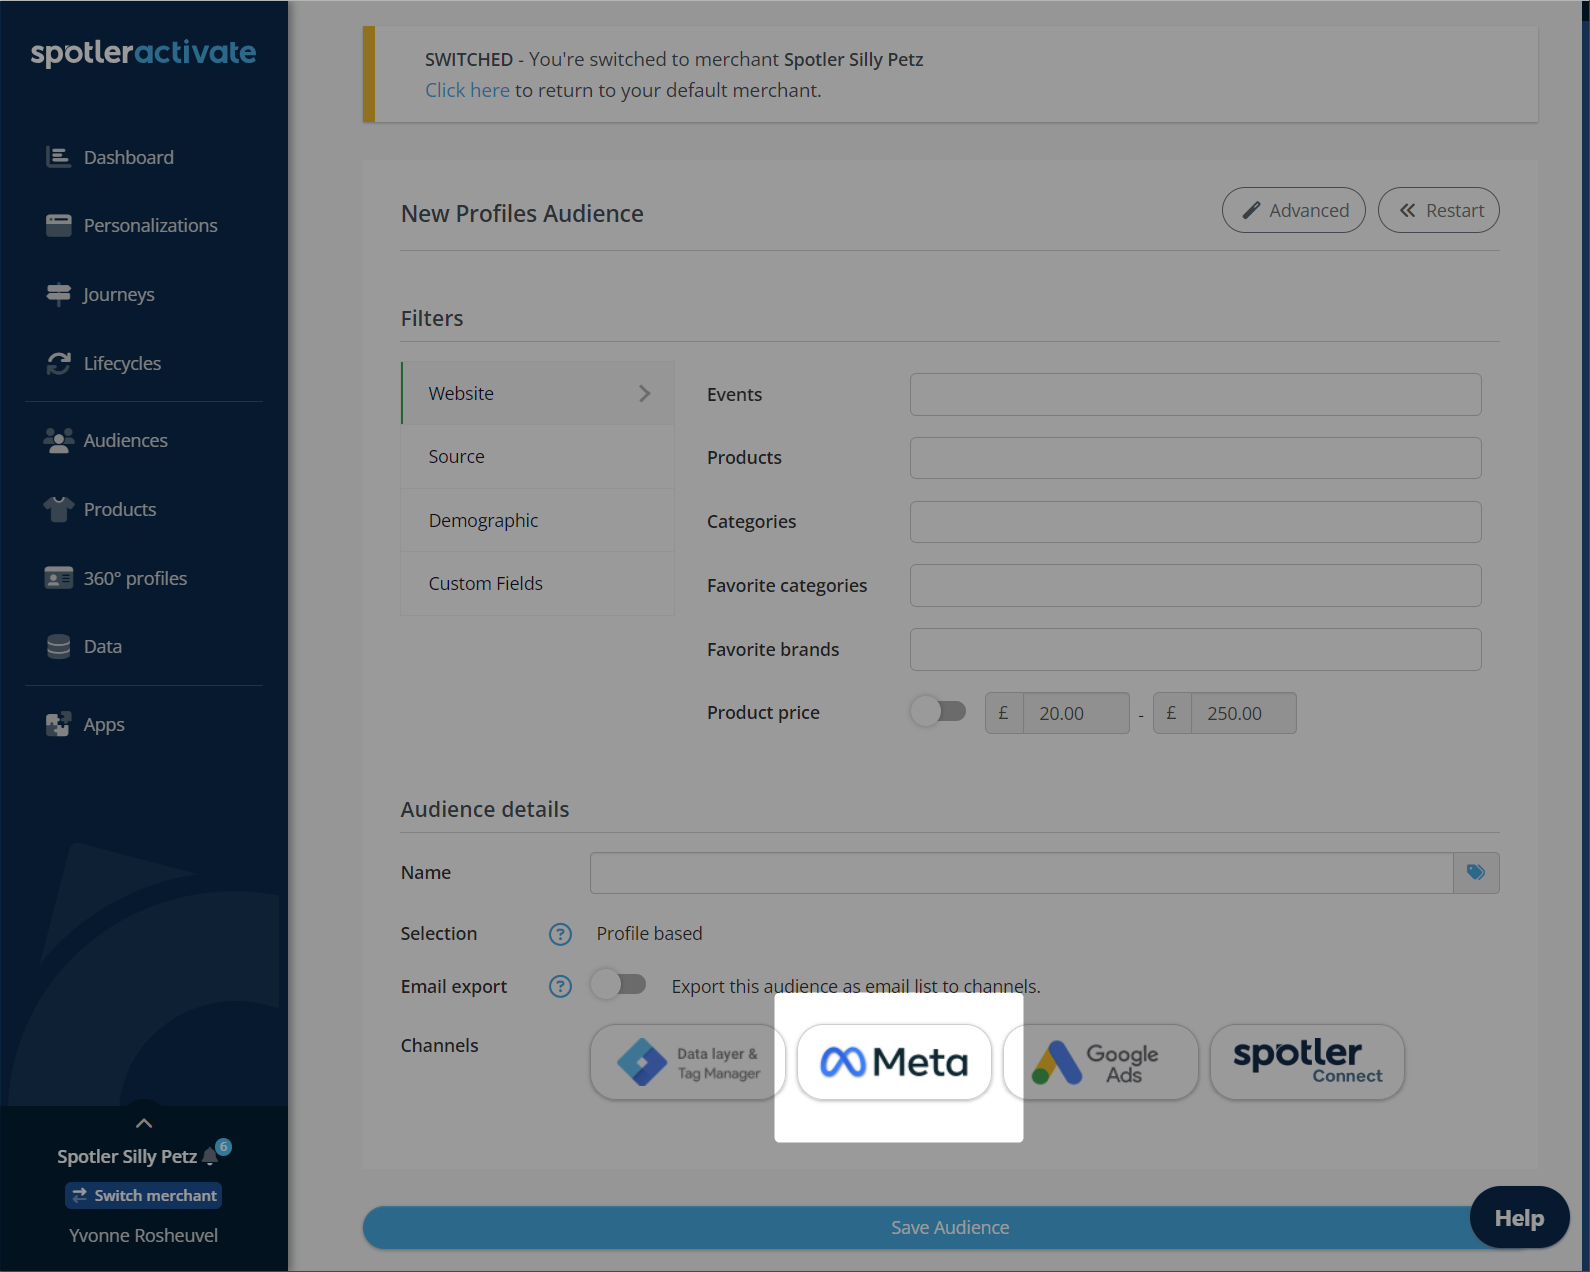Click the maximum price field showing 250.00
Image resolution: width=1590 pixels, height=1272 pixels.
1244,713
